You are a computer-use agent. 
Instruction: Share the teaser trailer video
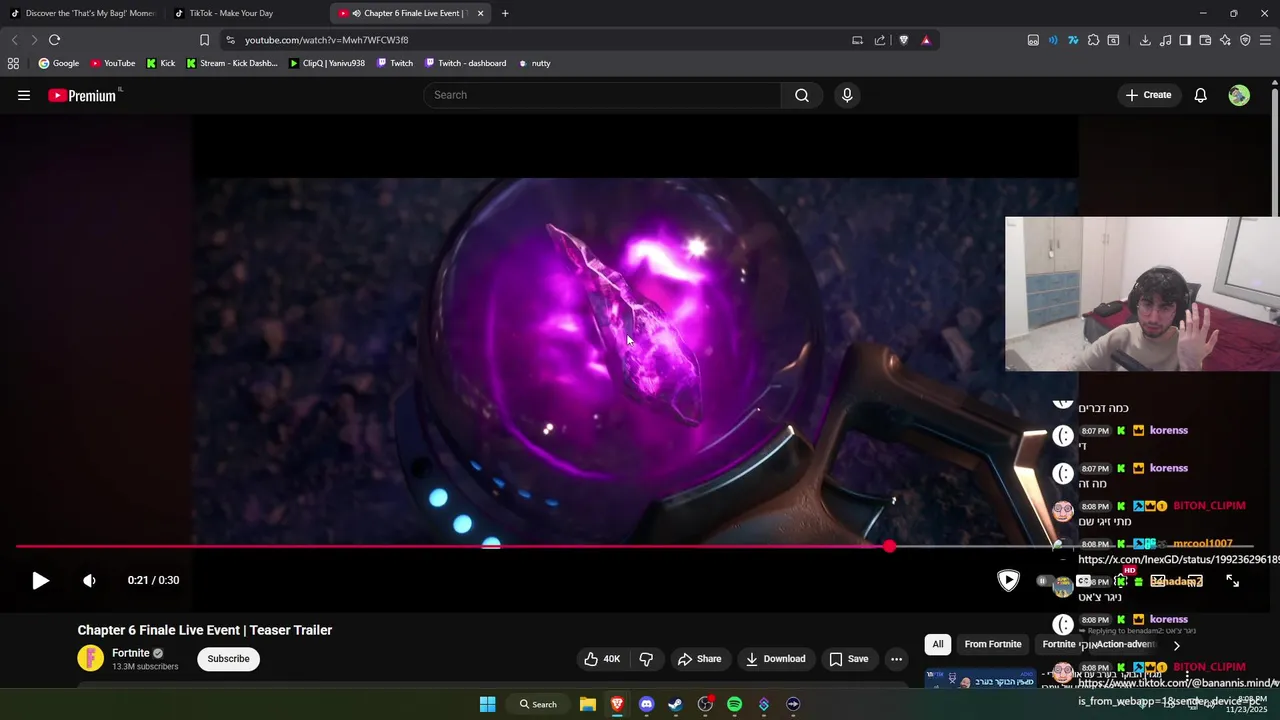tap(699, 659)
